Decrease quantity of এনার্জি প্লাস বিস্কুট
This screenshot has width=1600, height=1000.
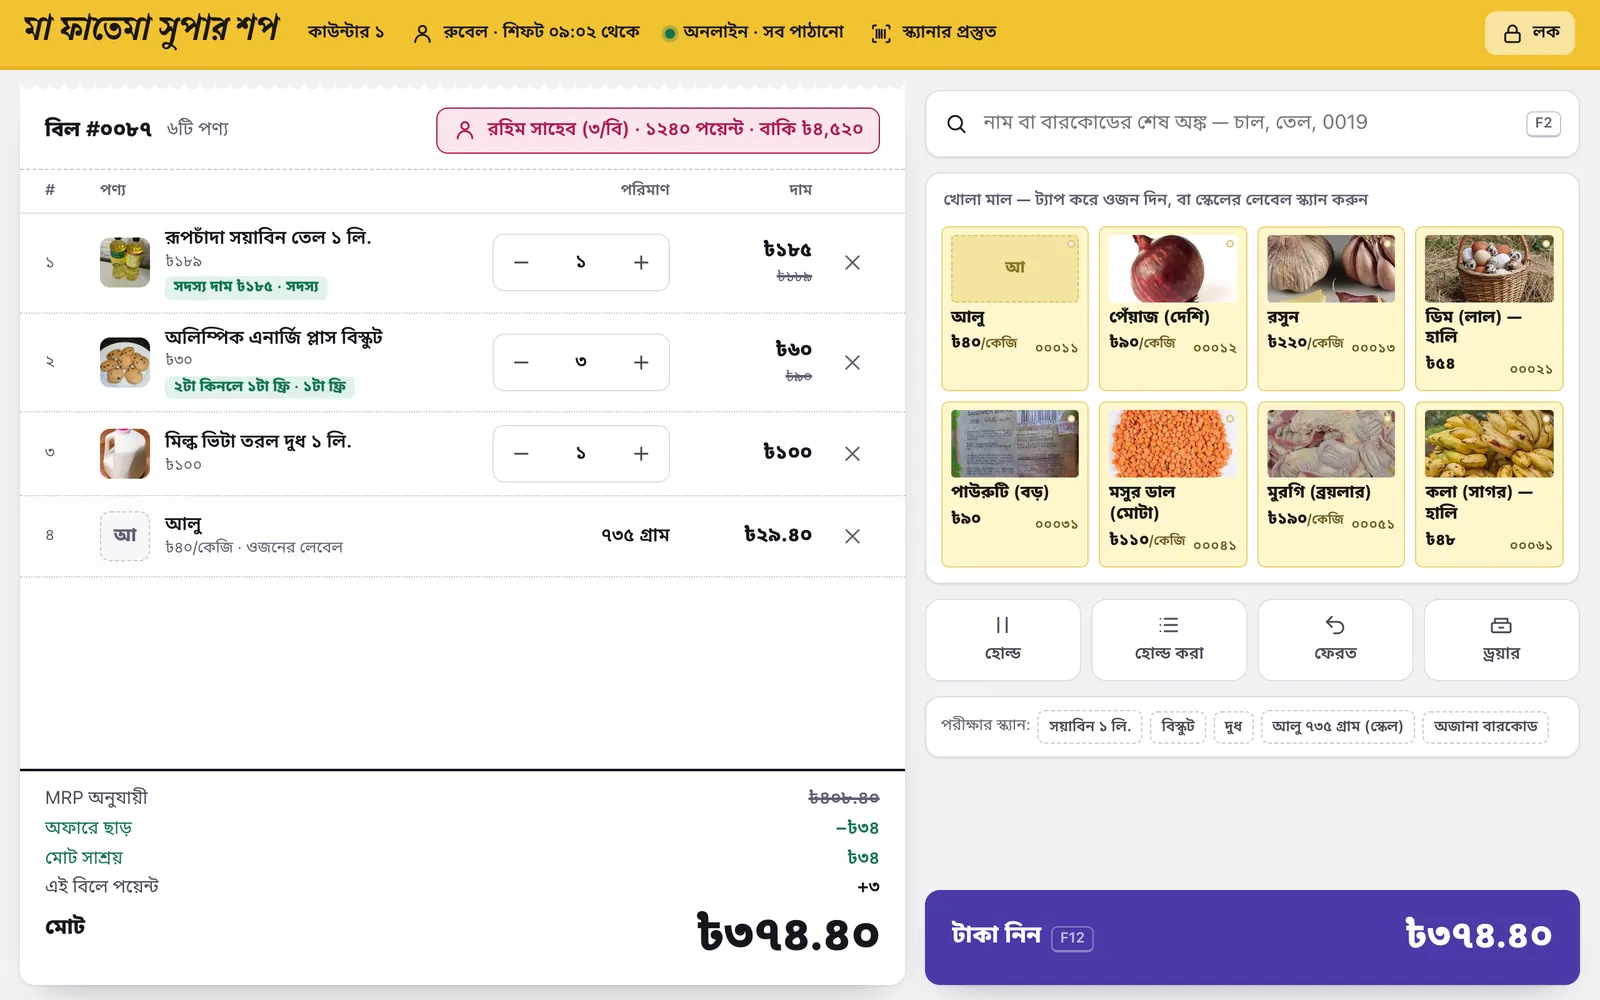pyautogui.click(x=521, y=363)
